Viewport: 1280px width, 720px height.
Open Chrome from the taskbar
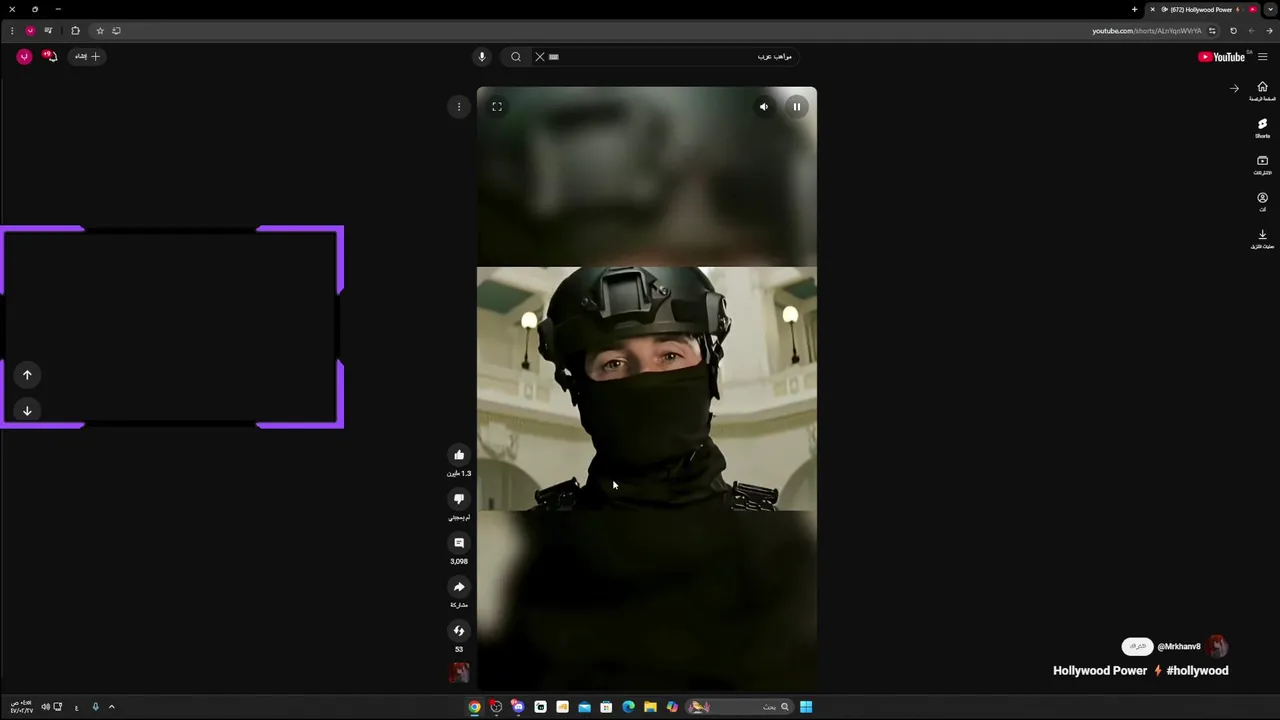click(x=474, y=707)
